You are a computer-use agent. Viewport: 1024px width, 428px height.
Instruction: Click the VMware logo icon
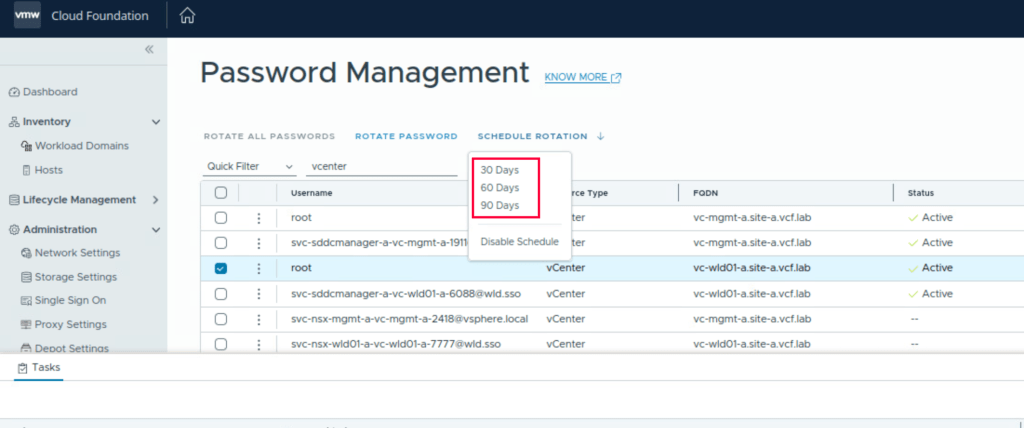[x=27, y=15]
